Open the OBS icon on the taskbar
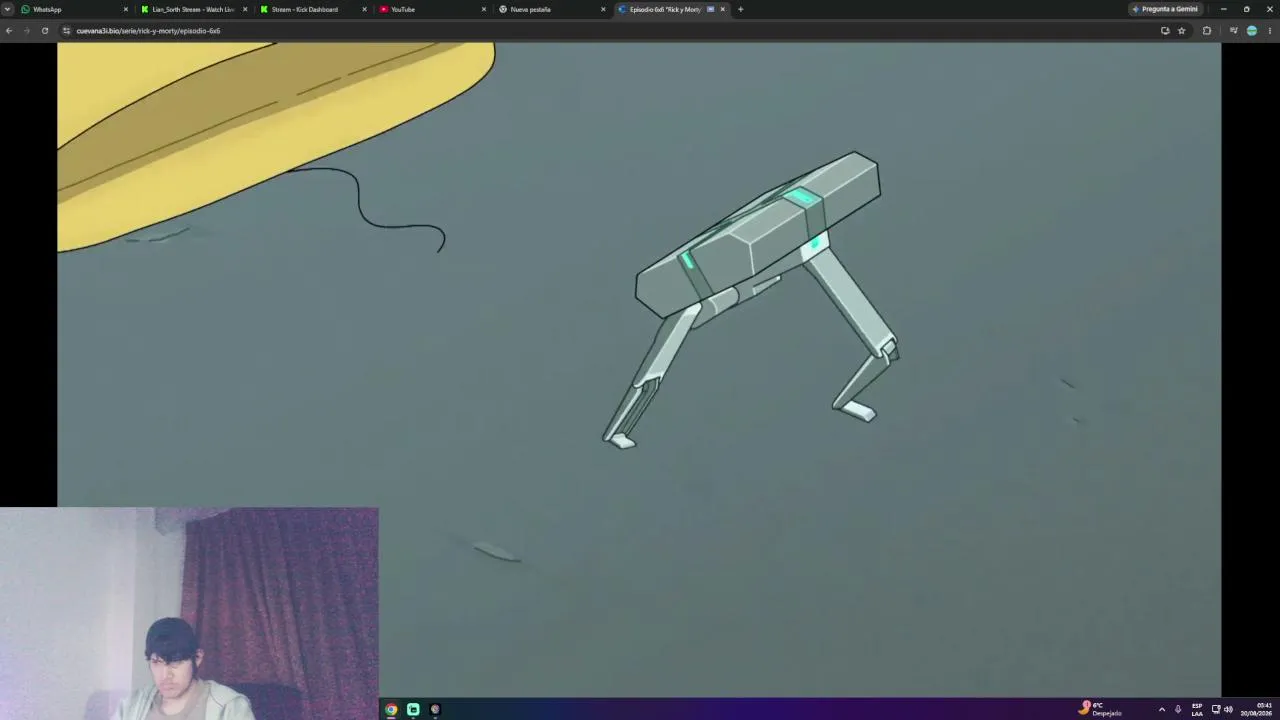This screenshot has width=1280, height=720. click(x=435, y=709)
